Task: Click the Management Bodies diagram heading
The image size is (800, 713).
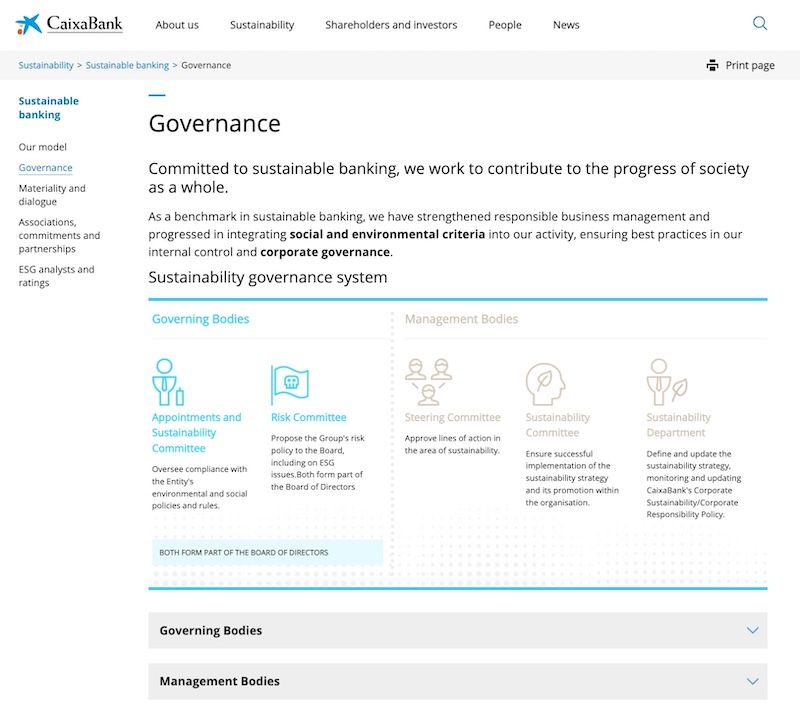Action: [461, 319]
